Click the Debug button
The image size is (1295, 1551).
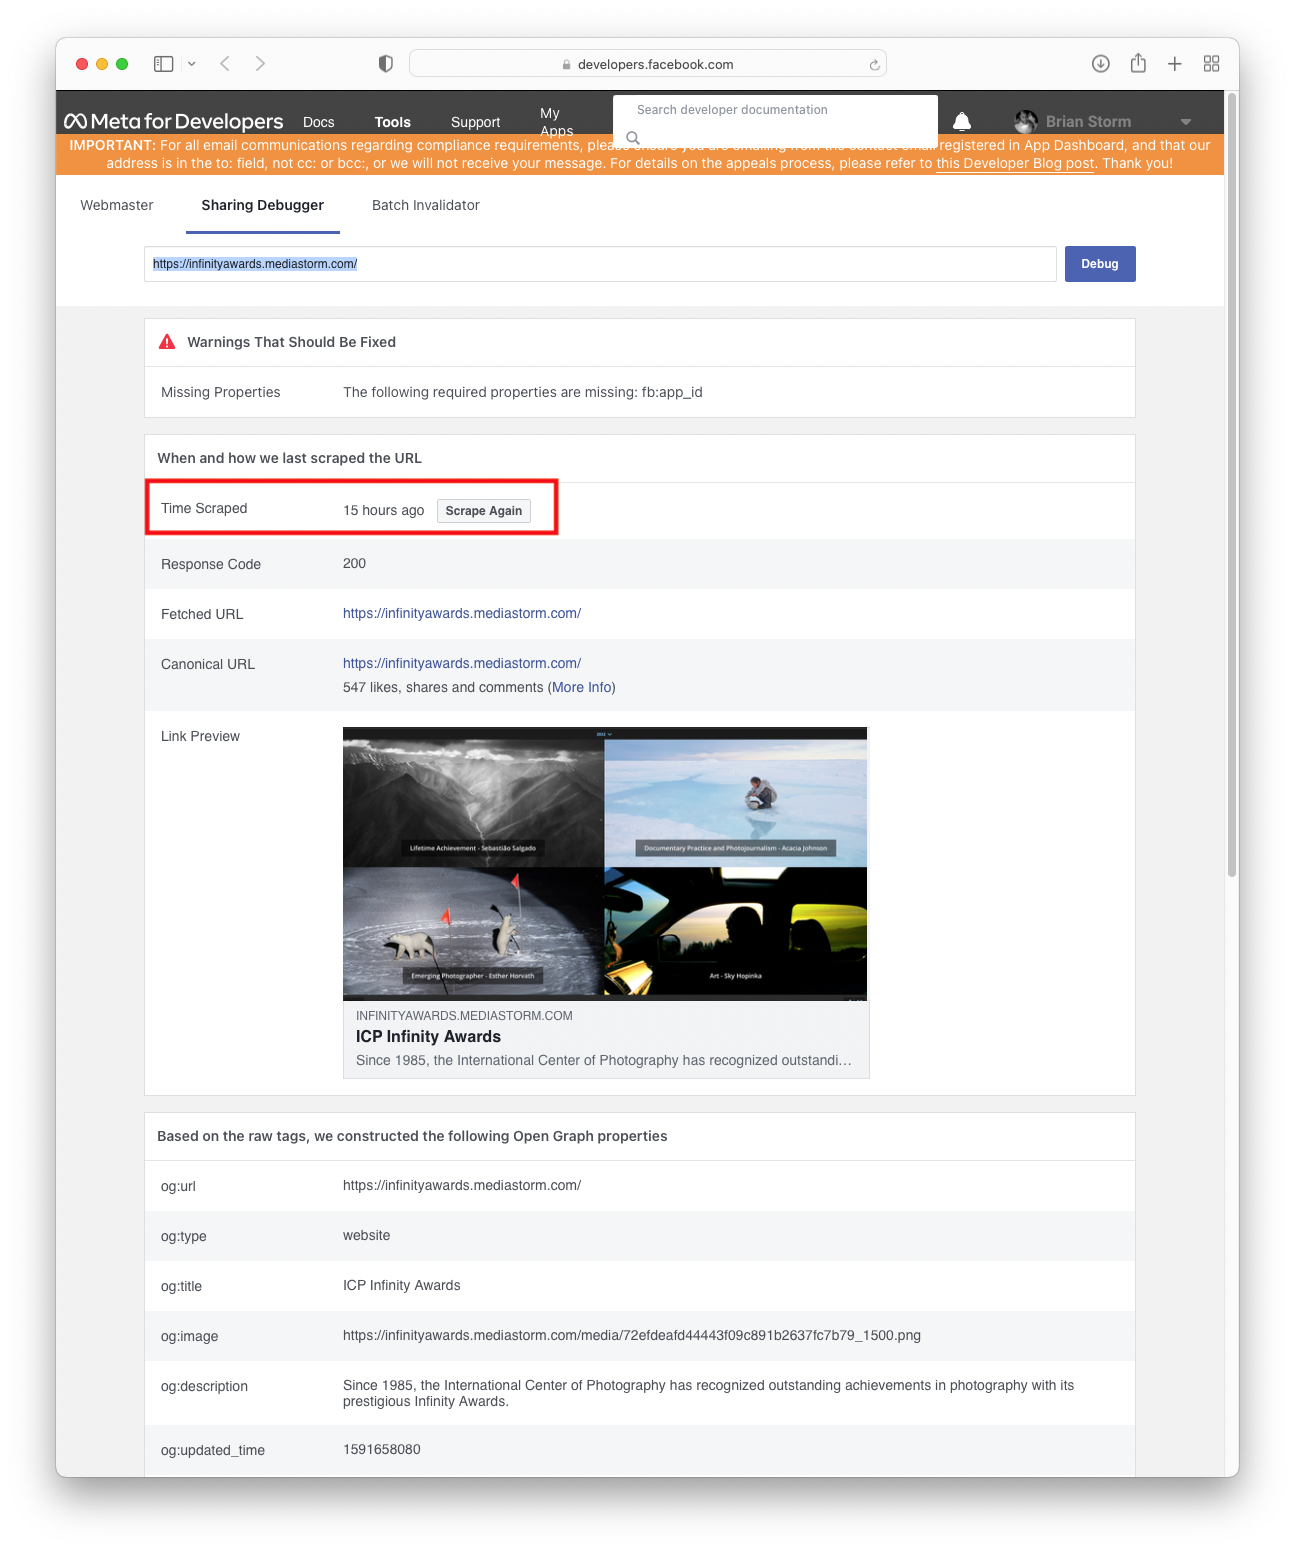(x=1099, y=263)
